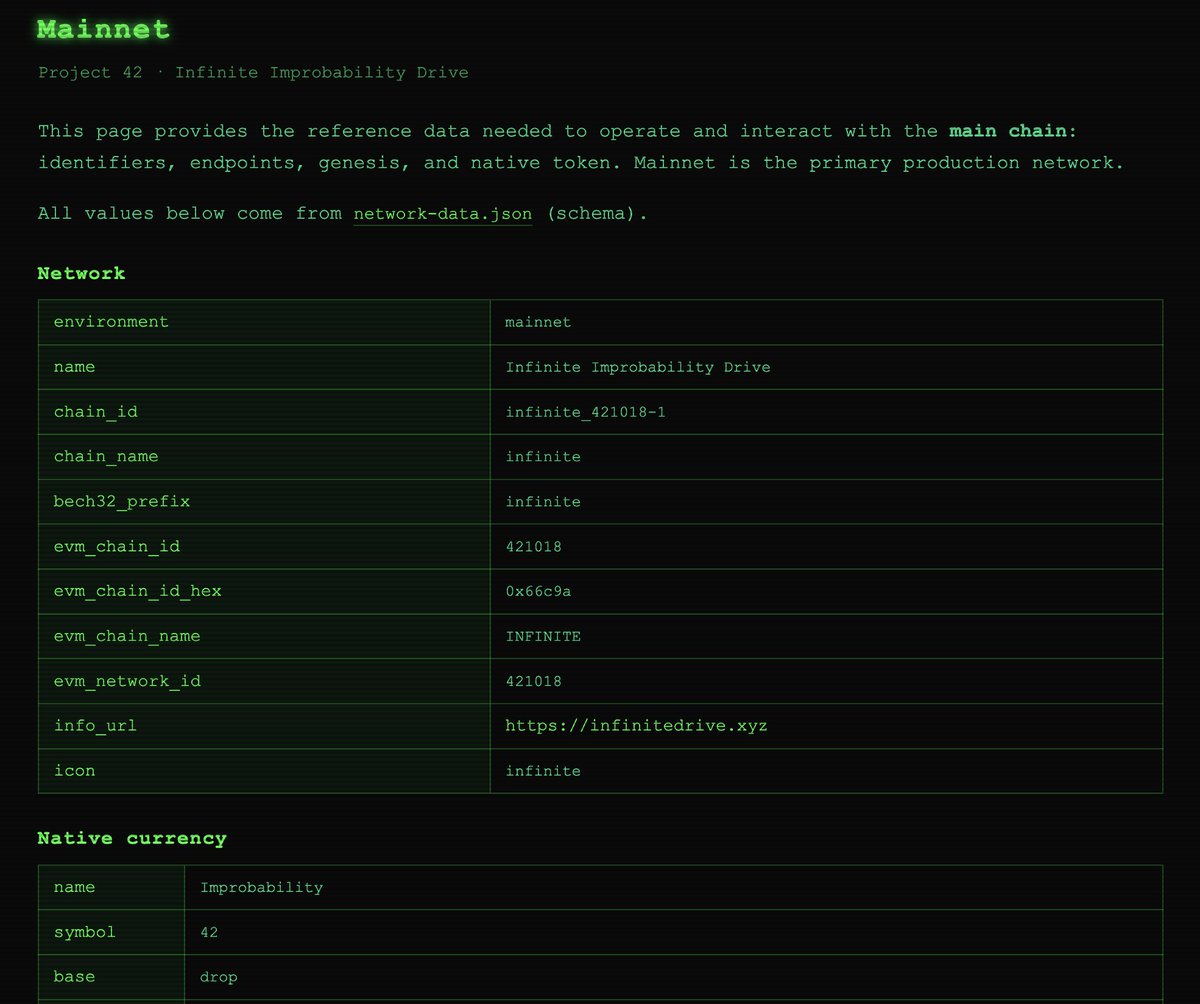This screenshot has height=1004, width=1200.
Task: Click the 'base' key cell
Action: 111,977
